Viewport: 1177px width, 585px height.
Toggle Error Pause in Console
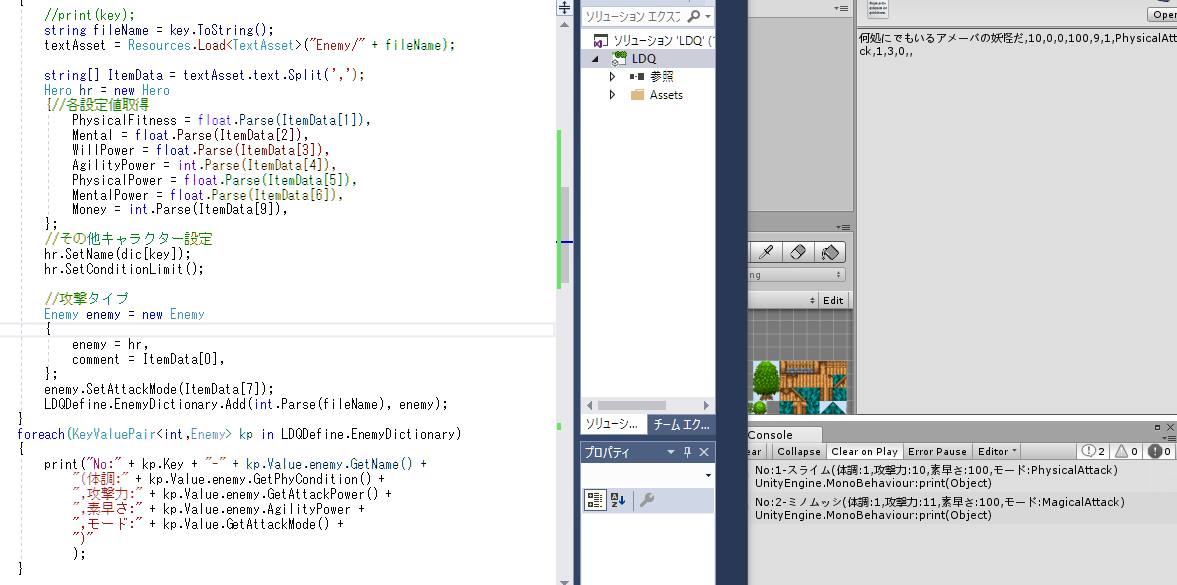(937, 451)
